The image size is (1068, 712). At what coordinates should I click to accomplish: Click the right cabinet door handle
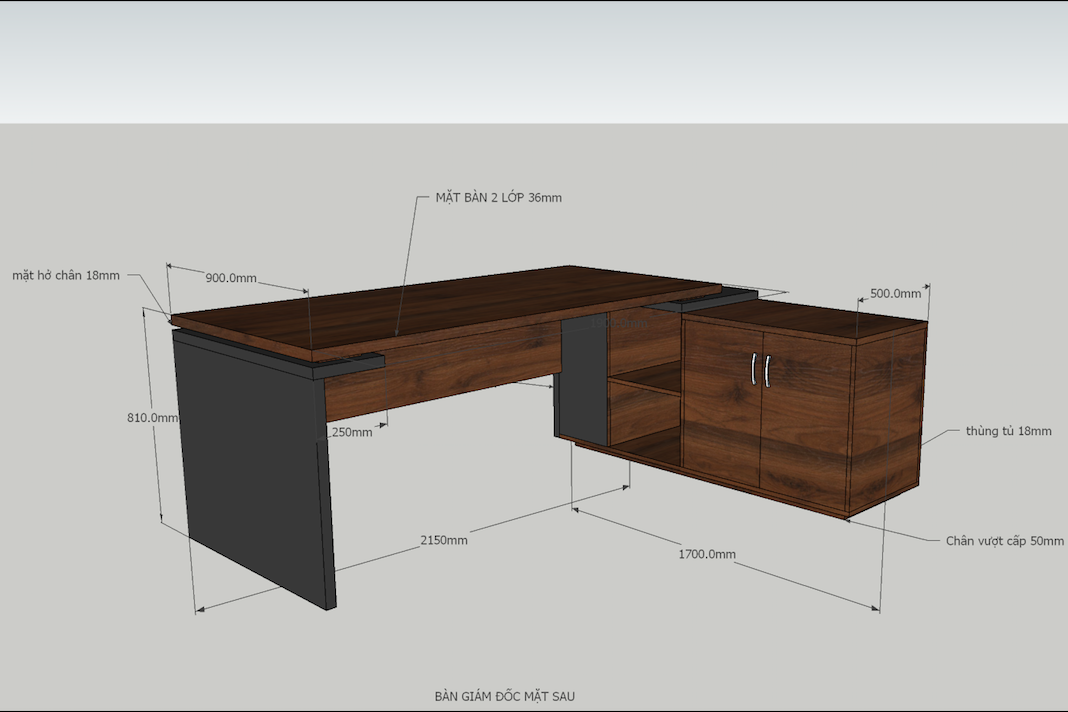click(767, 371)
